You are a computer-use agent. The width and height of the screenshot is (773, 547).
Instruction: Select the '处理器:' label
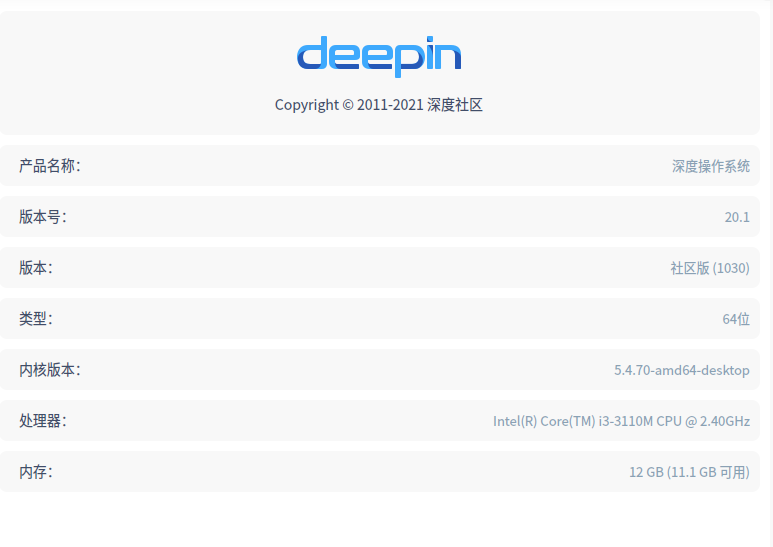[x=43, y=421]
